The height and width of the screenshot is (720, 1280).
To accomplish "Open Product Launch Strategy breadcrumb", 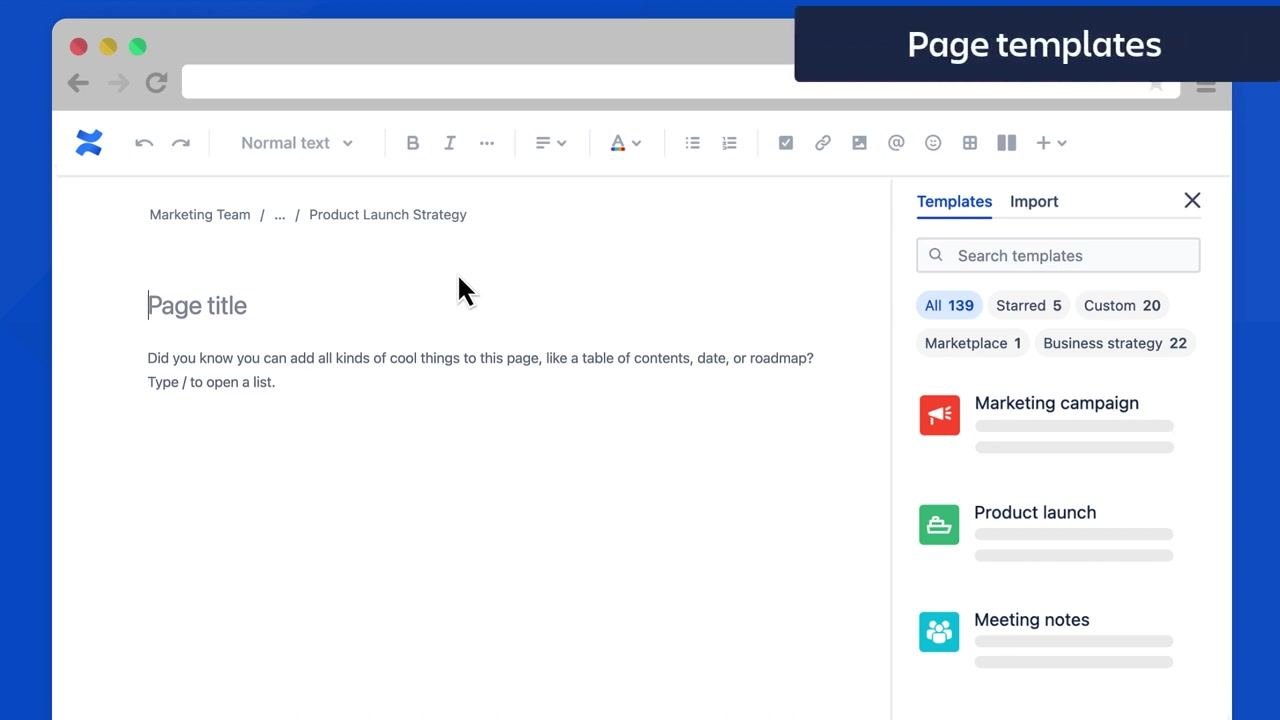I will pos(388,214).
